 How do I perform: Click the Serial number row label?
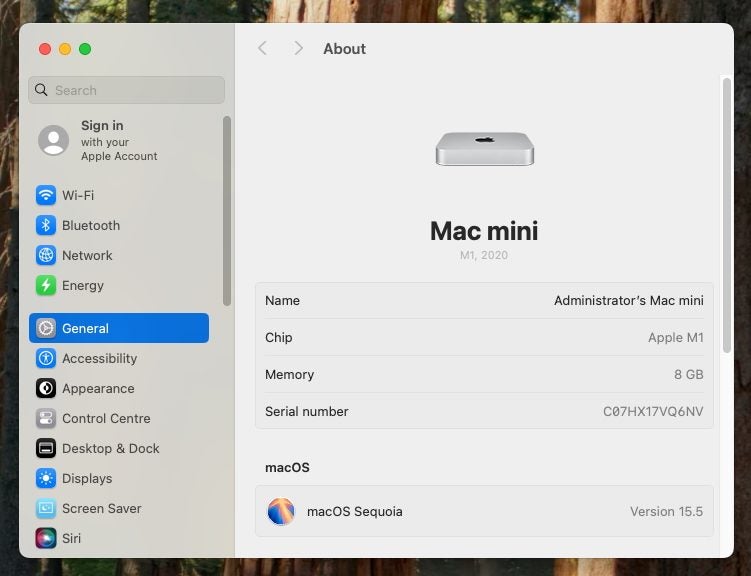tap(307, 411)
